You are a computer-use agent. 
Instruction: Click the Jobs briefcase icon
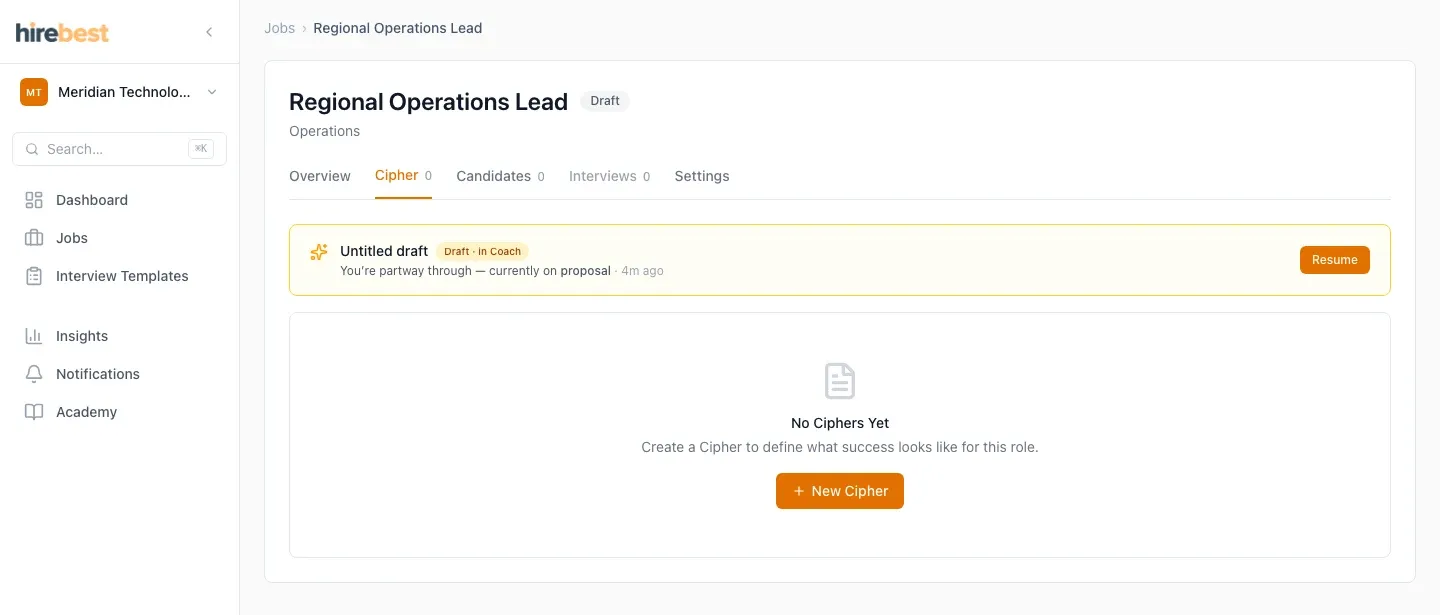pos(34,238)
